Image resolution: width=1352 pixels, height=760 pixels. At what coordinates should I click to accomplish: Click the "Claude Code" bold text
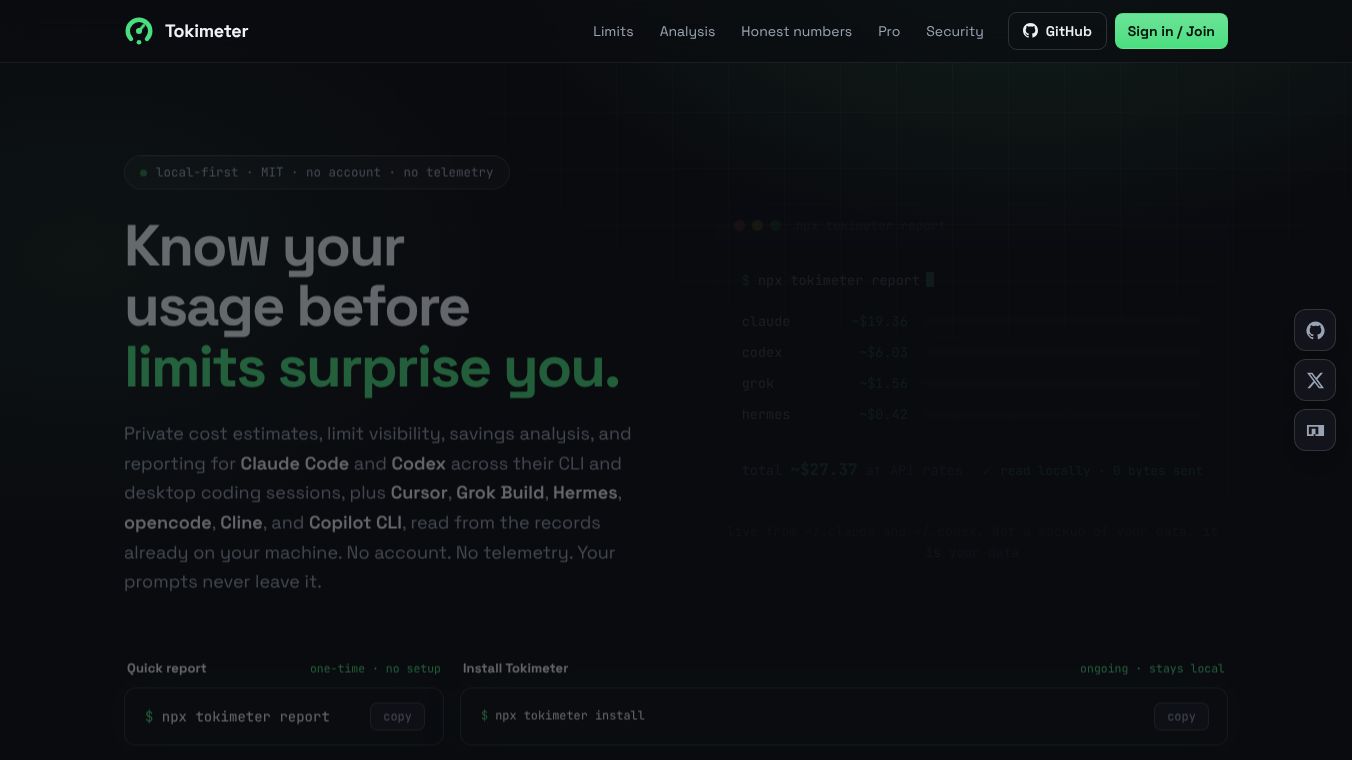coord(295,463)
